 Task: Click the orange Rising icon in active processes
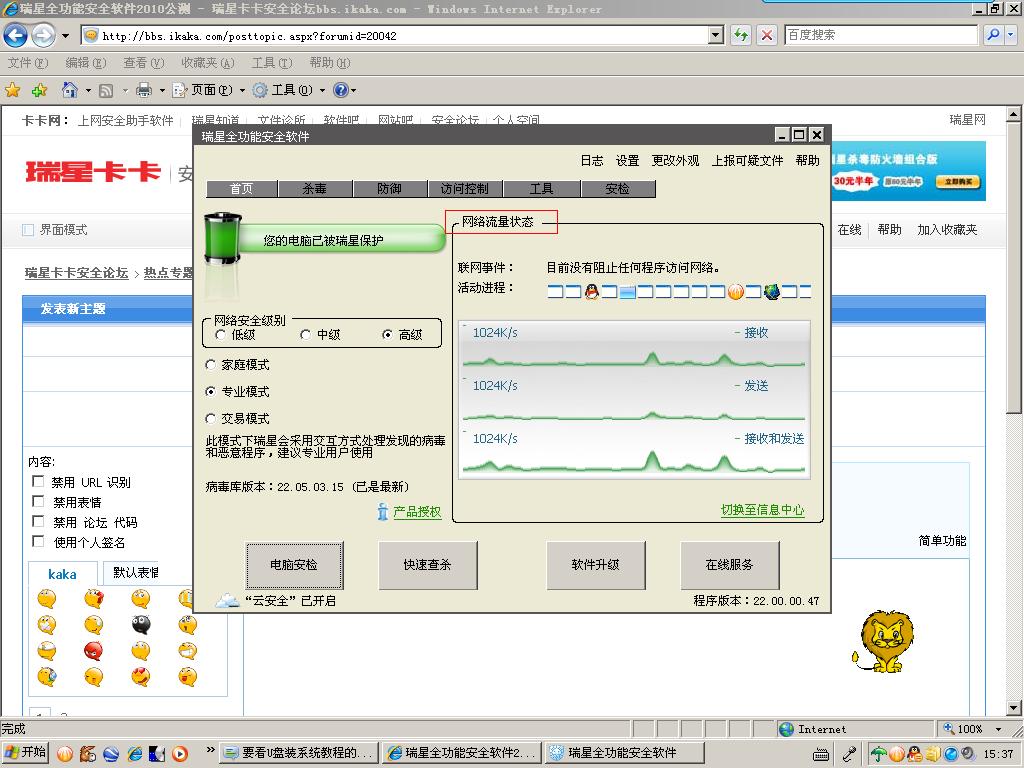(x=736, y=292)
